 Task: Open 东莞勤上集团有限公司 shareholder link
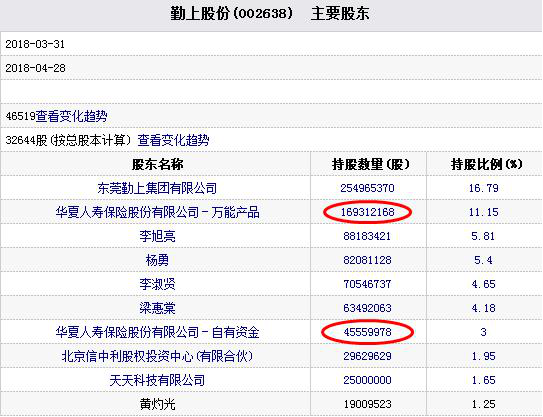pyautogui.click(x=157, y=188)
